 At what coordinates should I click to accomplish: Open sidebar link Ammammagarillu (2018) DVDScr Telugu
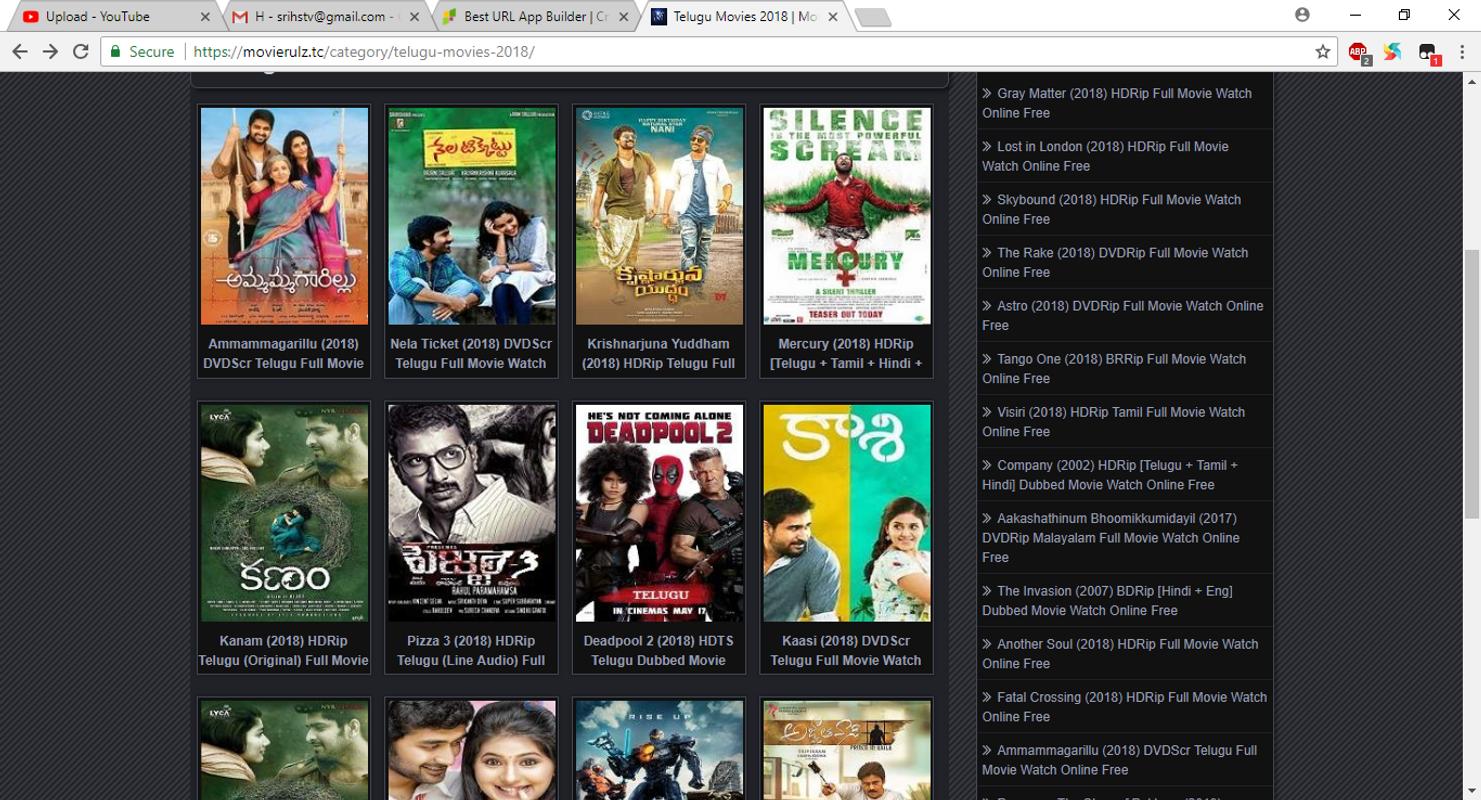pyautogui.click(x=1119, y=759)
